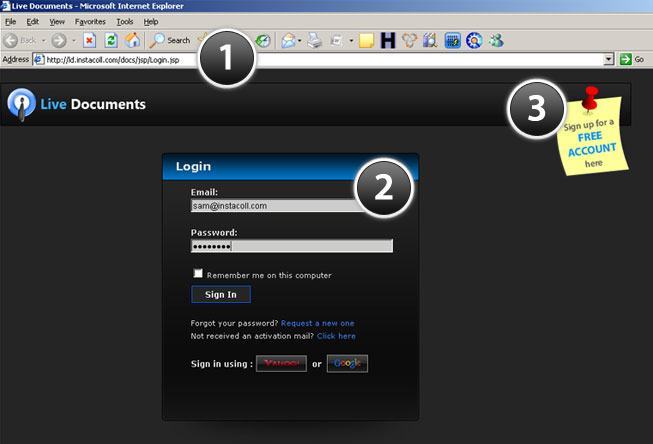Open the Back button history dropdown
The height and width of the screenshot is (444, 653).
point(44,40)
